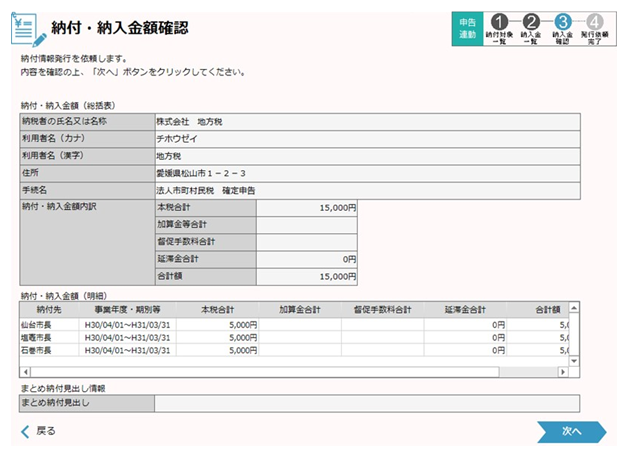The width and height of the screenshot is (630, 455).
Task: Click the 加算金合計 column header
Action: point(300,309)
